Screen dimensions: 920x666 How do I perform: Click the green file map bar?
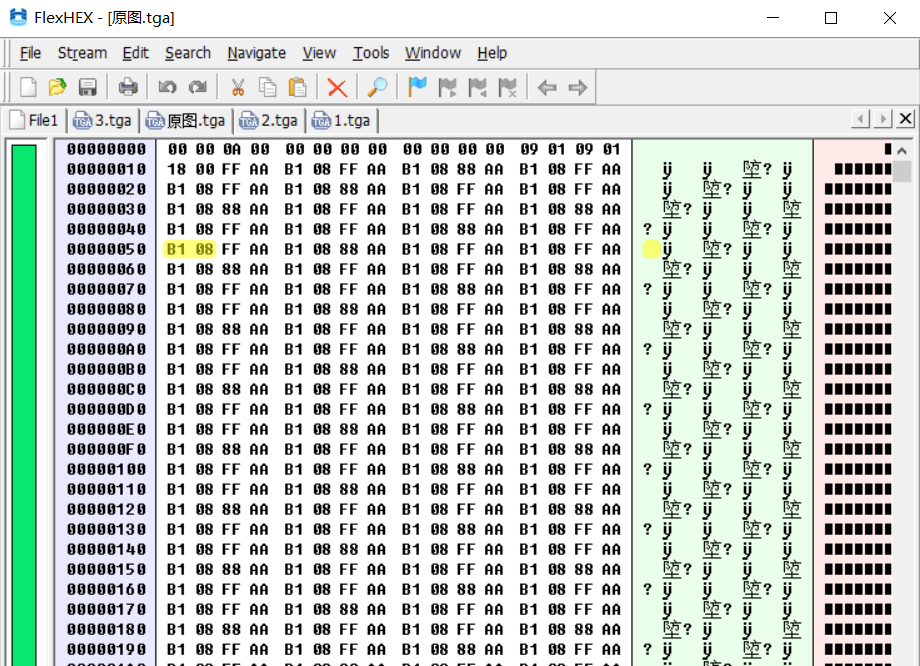pyautogui.click(x=24, y=405)
